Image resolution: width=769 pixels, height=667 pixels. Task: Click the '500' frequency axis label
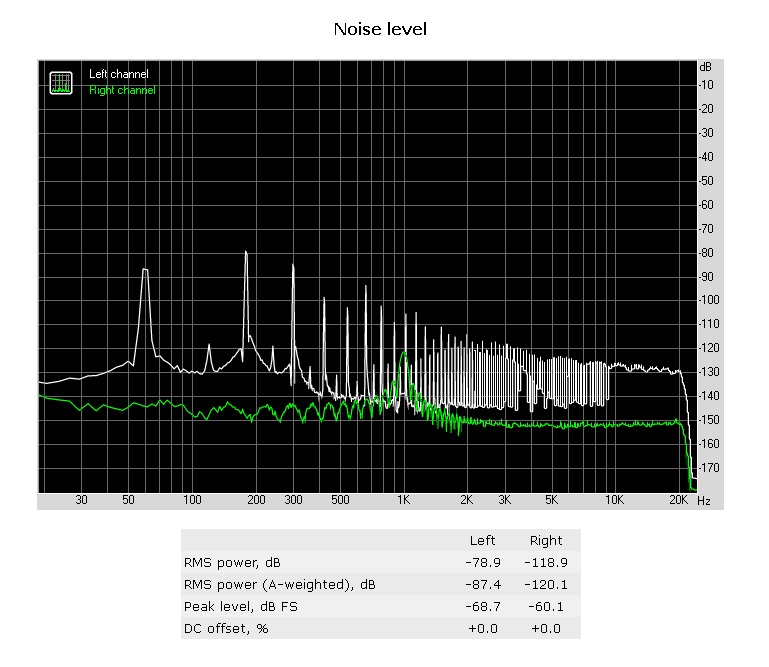click(x=340, y=500)
